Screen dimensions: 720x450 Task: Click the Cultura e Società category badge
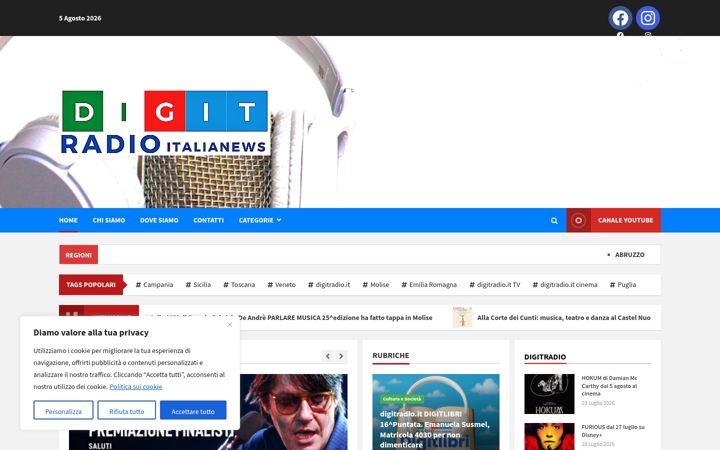click(x=402, y=399)
